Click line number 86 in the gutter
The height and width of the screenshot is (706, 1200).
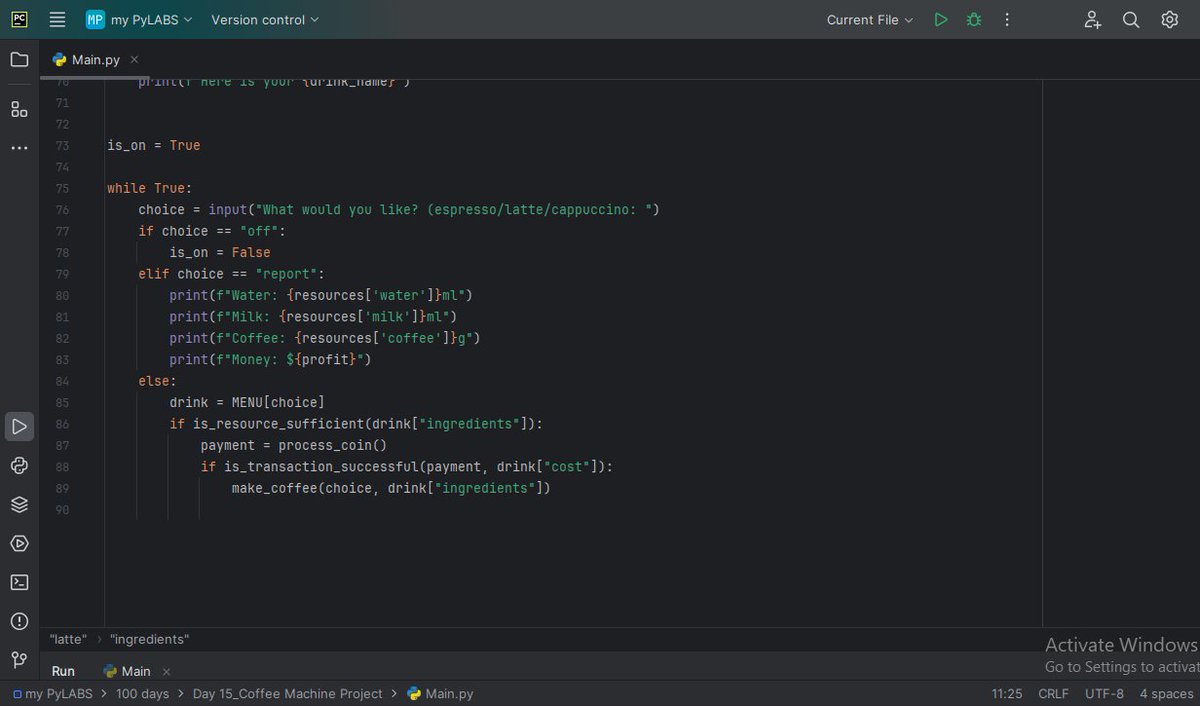tap(62, 424)
